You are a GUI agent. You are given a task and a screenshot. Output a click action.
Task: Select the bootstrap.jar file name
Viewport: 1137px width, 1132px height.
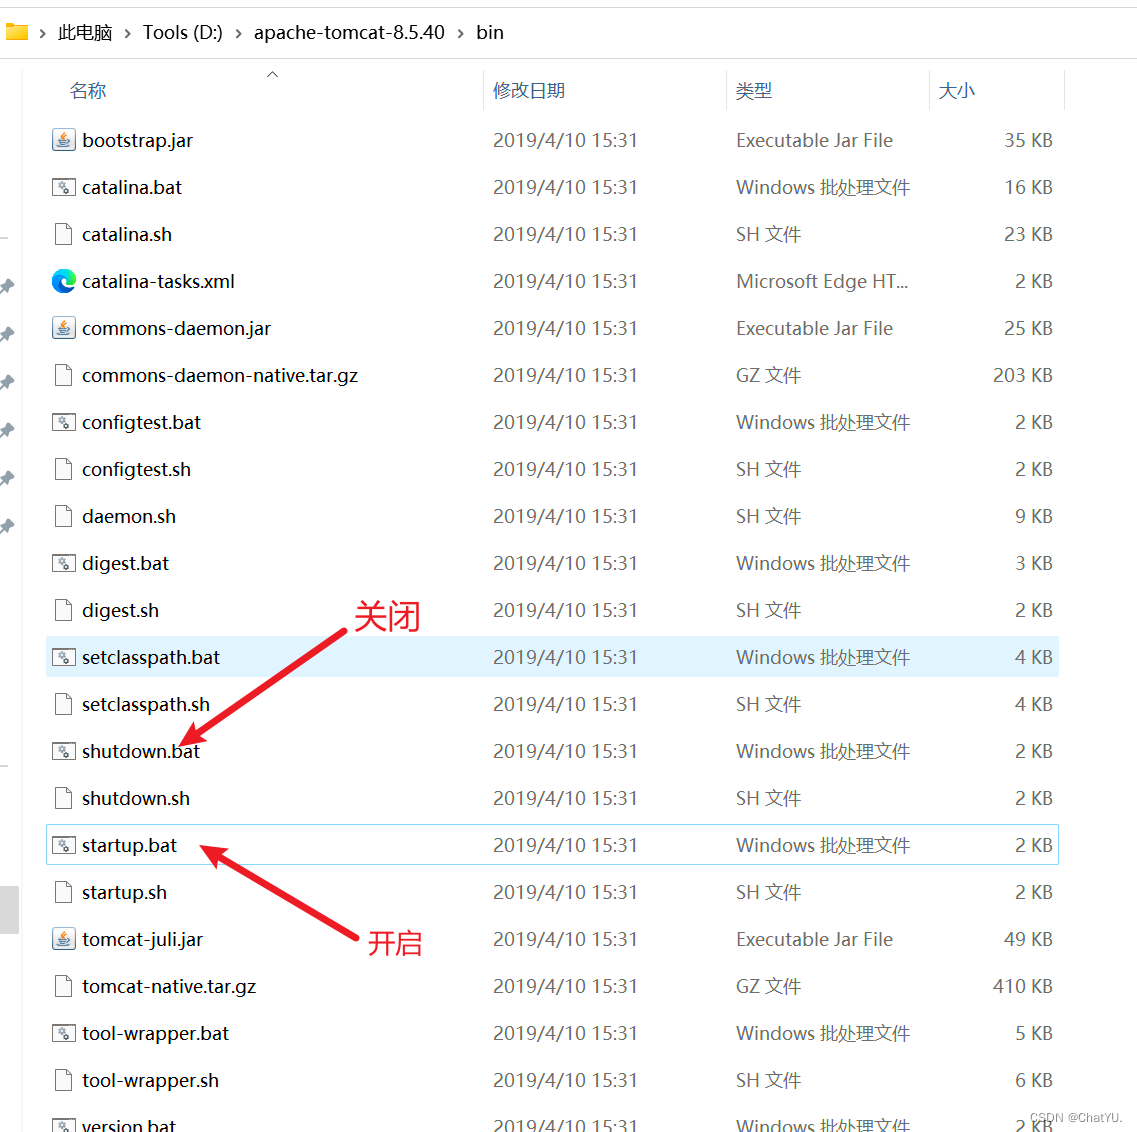pos(138,140)
